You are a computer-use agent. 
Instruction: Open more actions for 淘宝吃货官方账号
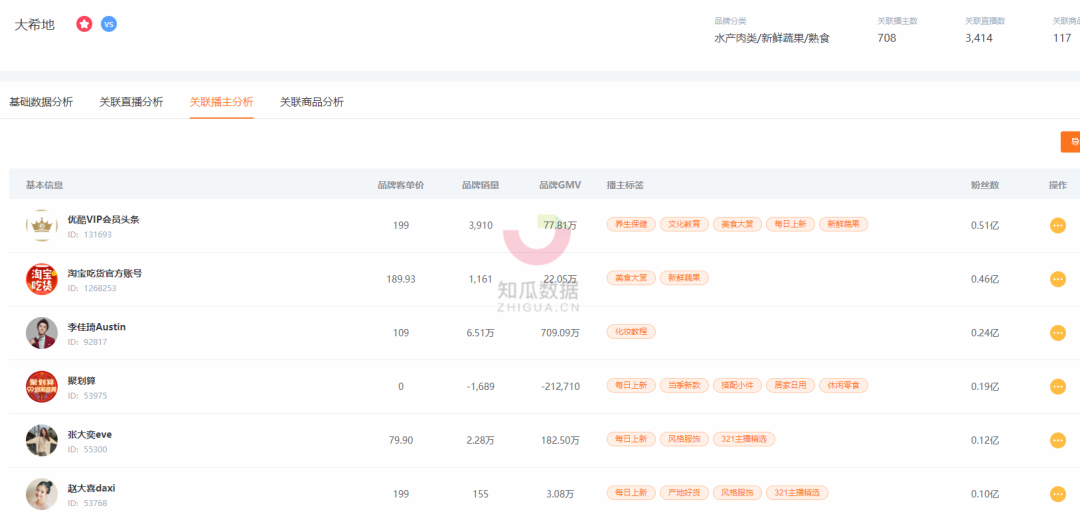pyautogui.click(x=1058, y=279)
